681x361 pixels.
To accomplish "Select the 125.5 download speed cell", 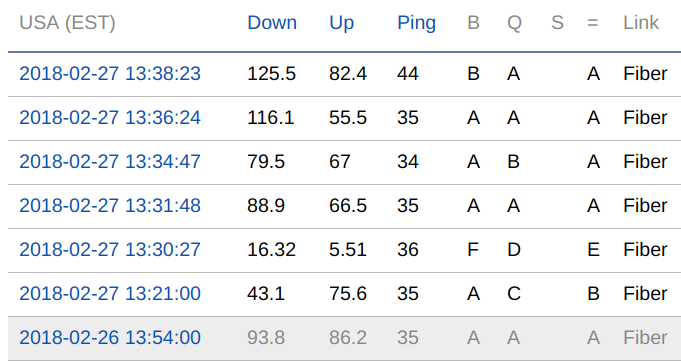I will pyautogui.click(x=271, y=73).
